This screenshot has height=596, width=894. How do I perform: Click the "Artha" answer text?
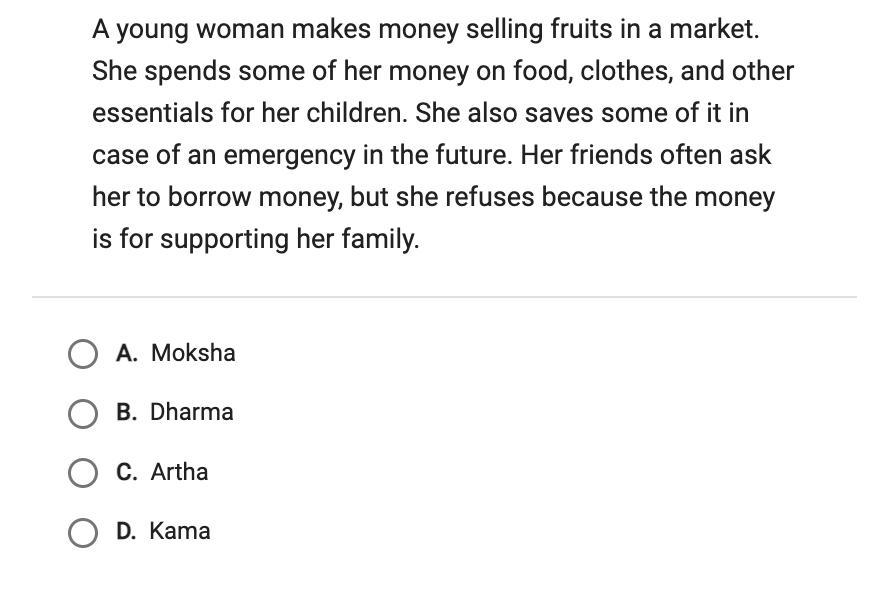click(180, 471)
